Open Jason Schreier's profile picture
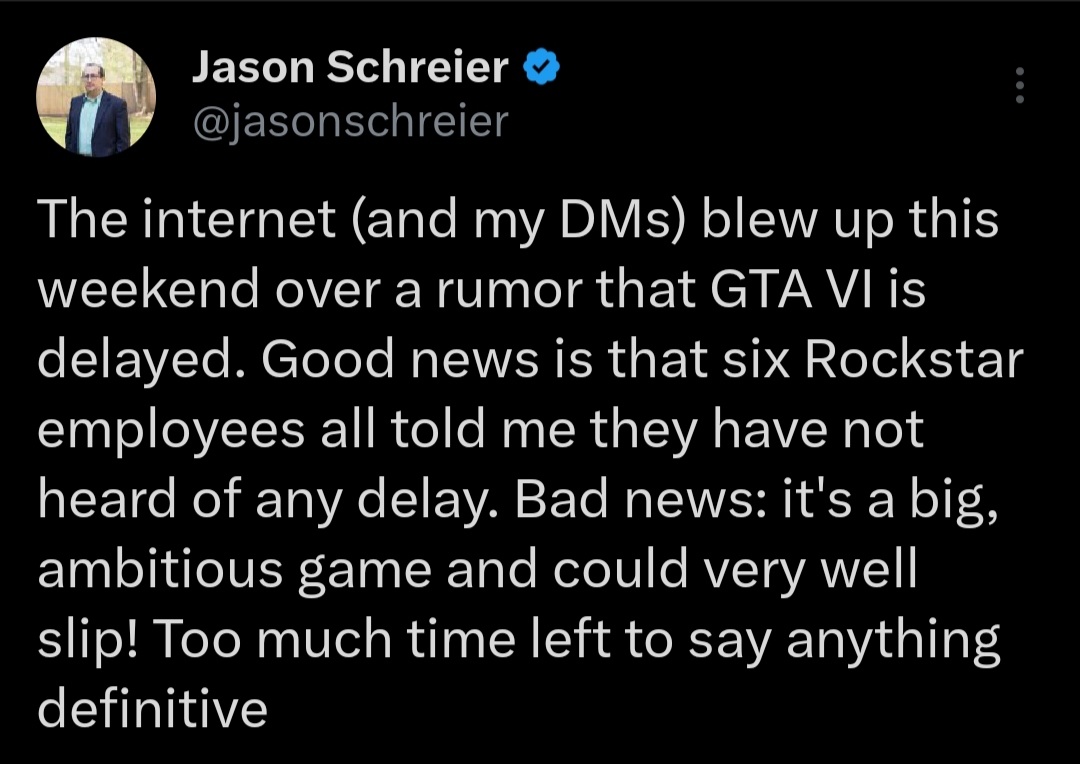This screenshot has height=764, width=1080. point(96,97)
